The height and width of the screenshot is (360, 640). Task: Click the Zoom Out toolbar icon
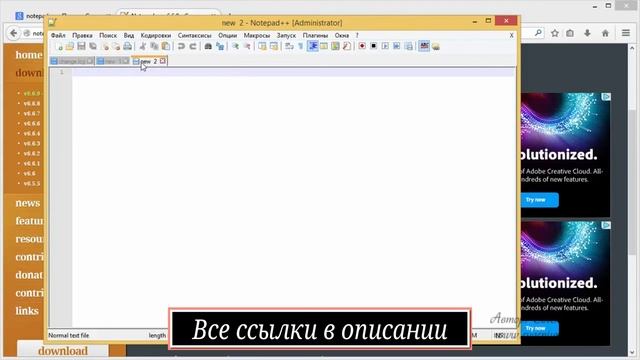(x=247, y=47)
